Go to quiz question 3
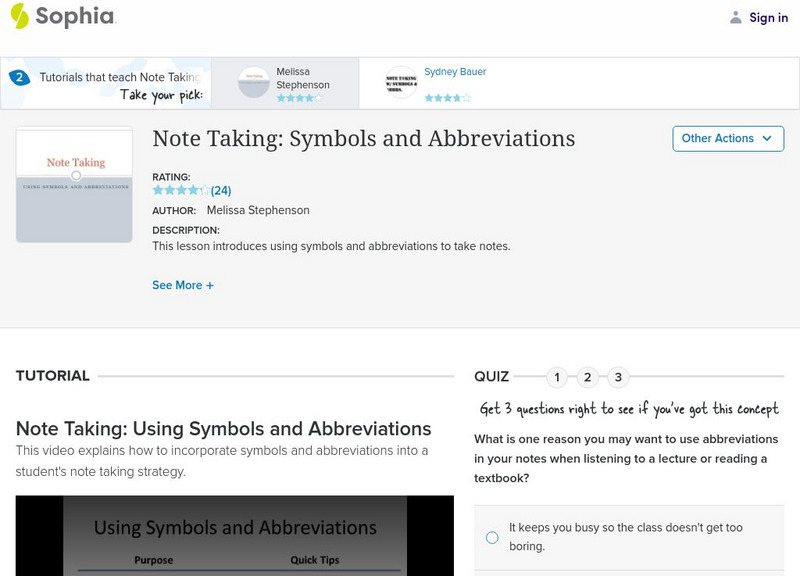Viewport: 800px width, 576px height. [x=618, y=377]
